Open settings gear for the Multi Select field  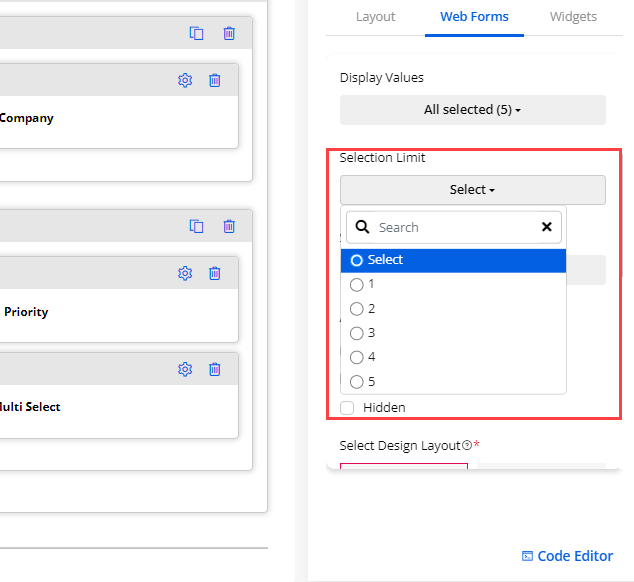pos(184,369)
